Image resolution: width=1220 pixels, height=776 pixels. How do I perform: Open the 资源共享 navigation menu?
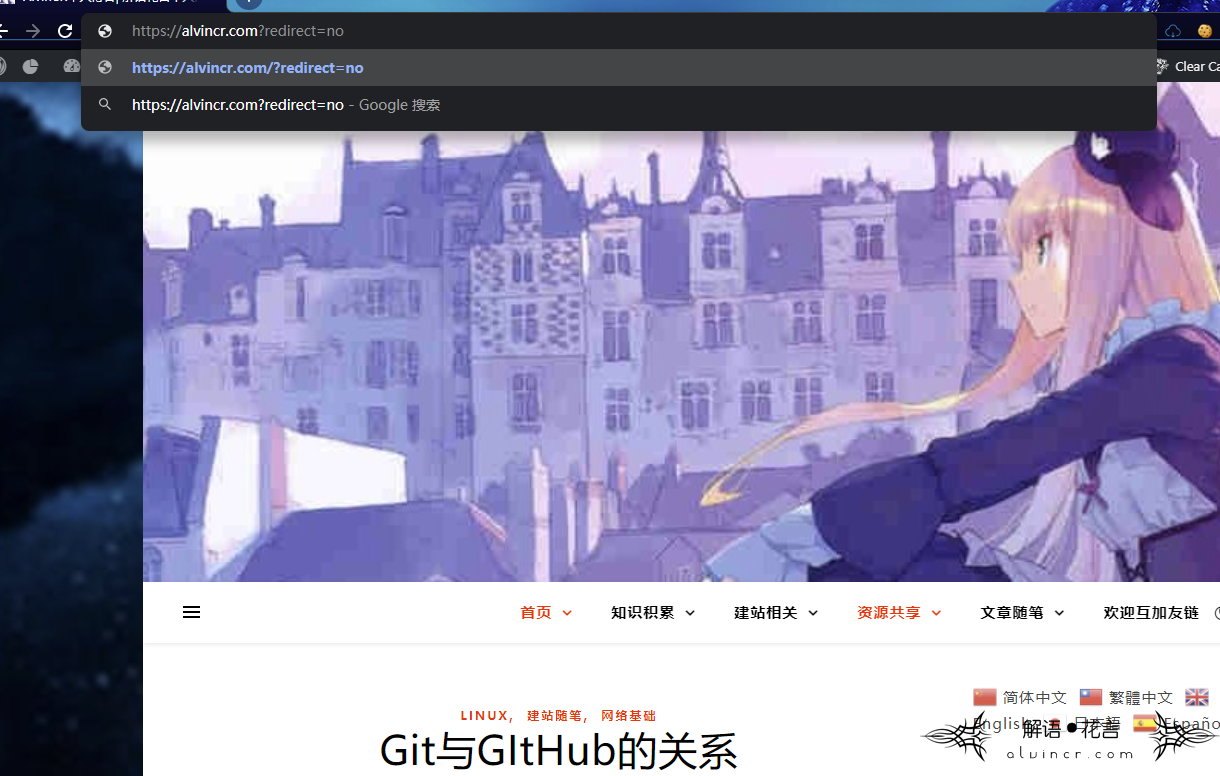click(898, 613)
